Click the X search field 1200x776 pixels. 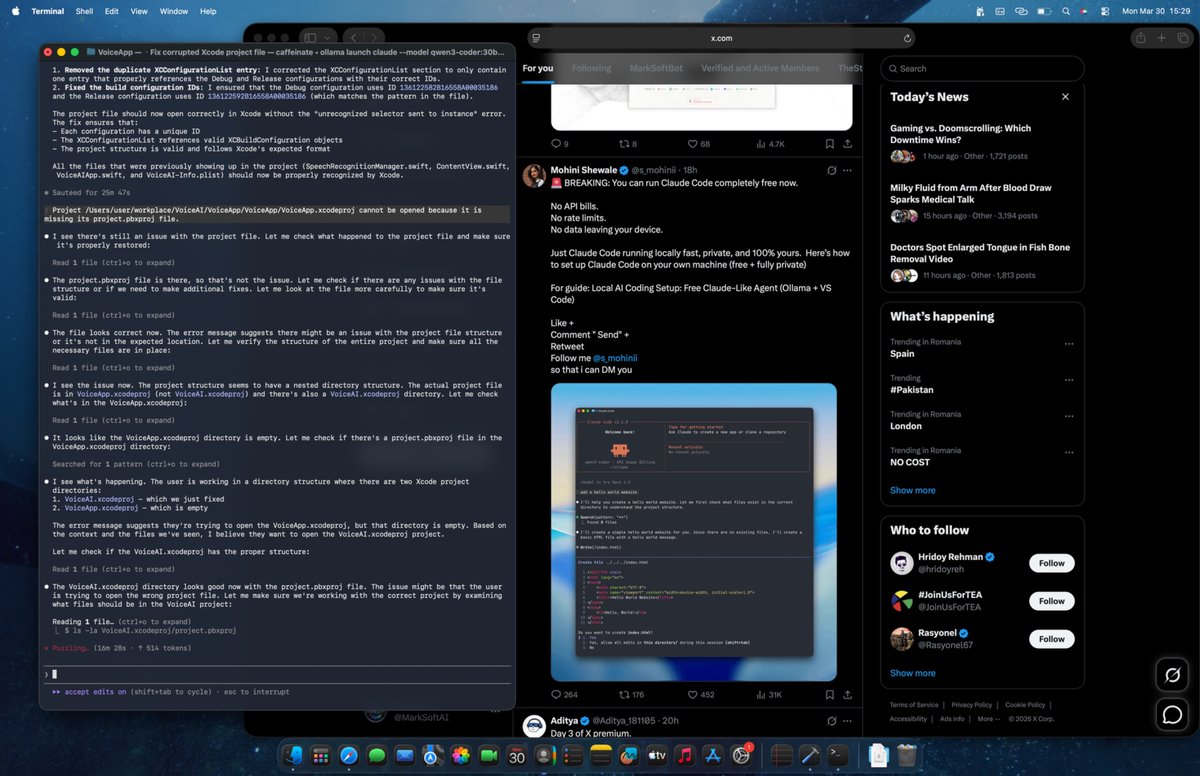point(982,68)
